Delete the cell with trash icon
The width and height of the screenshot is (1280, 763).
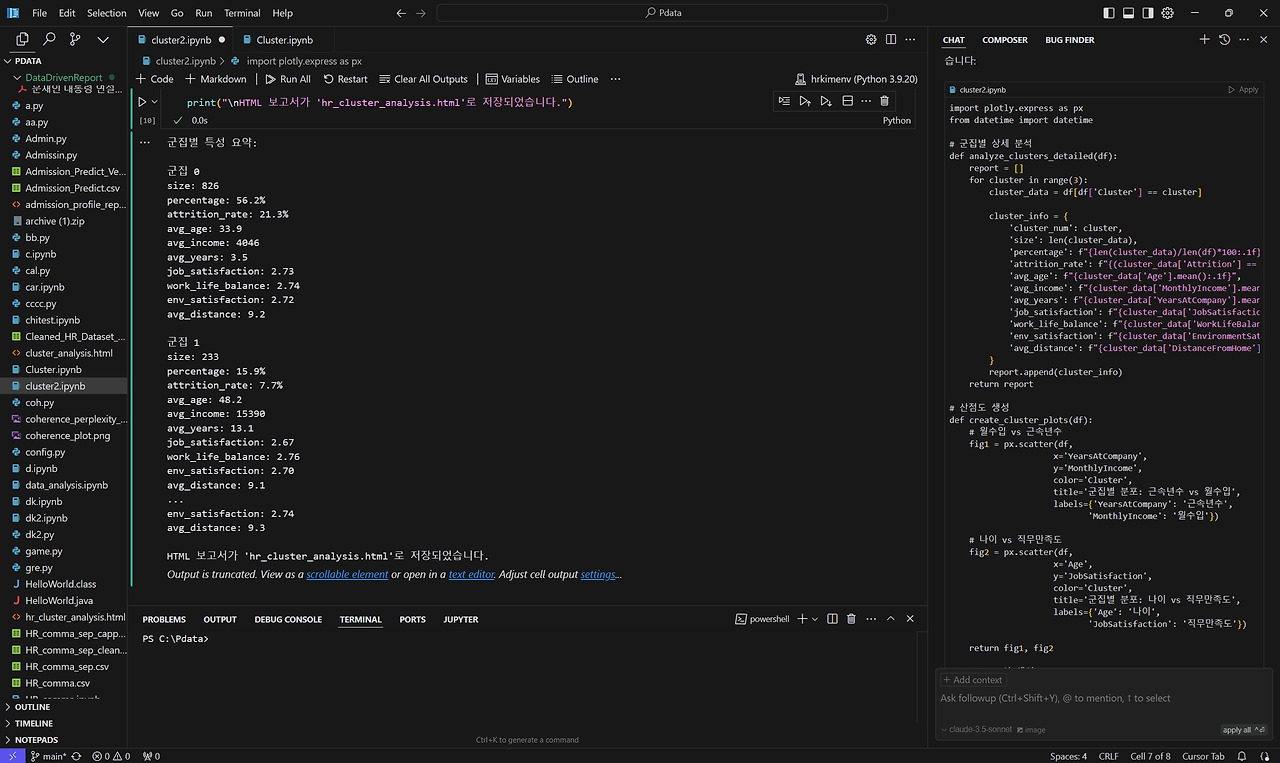(884, 101)
